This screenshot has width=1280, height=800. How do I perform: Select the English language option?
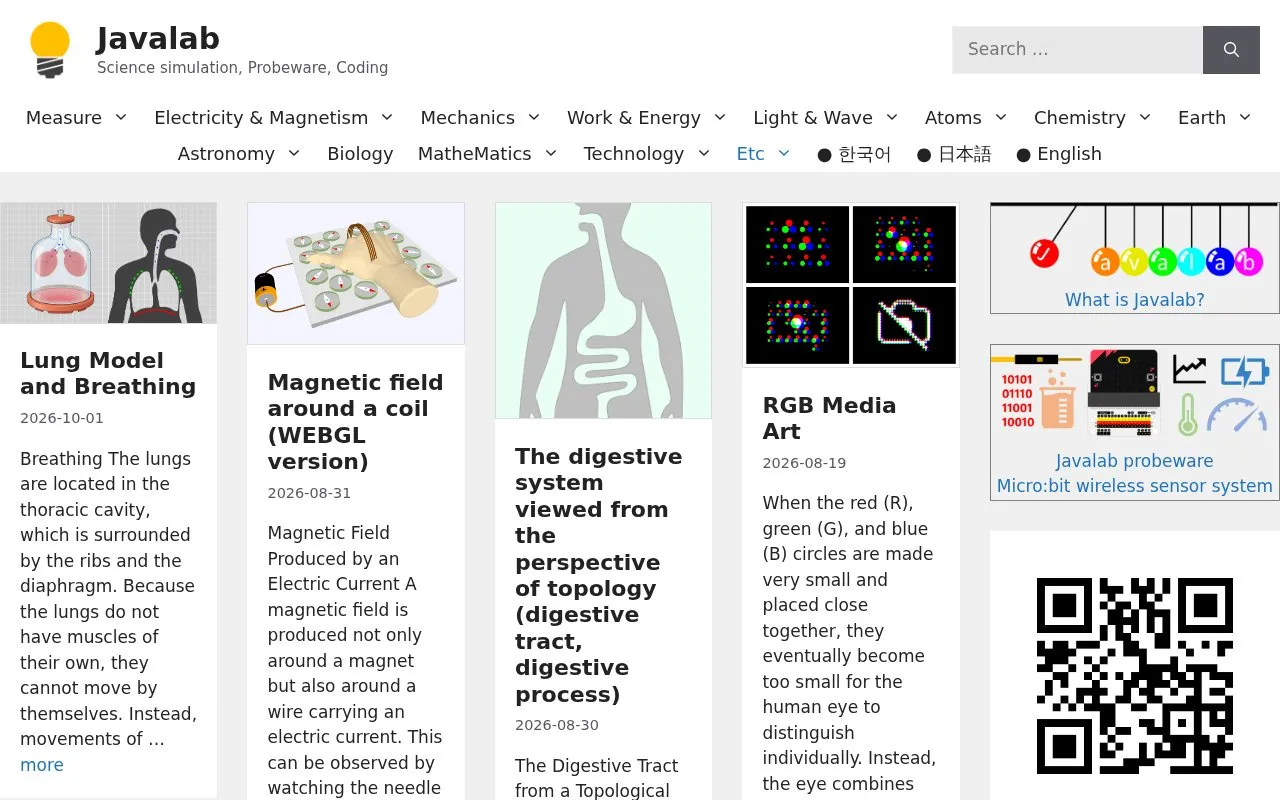click(1059, 154)
